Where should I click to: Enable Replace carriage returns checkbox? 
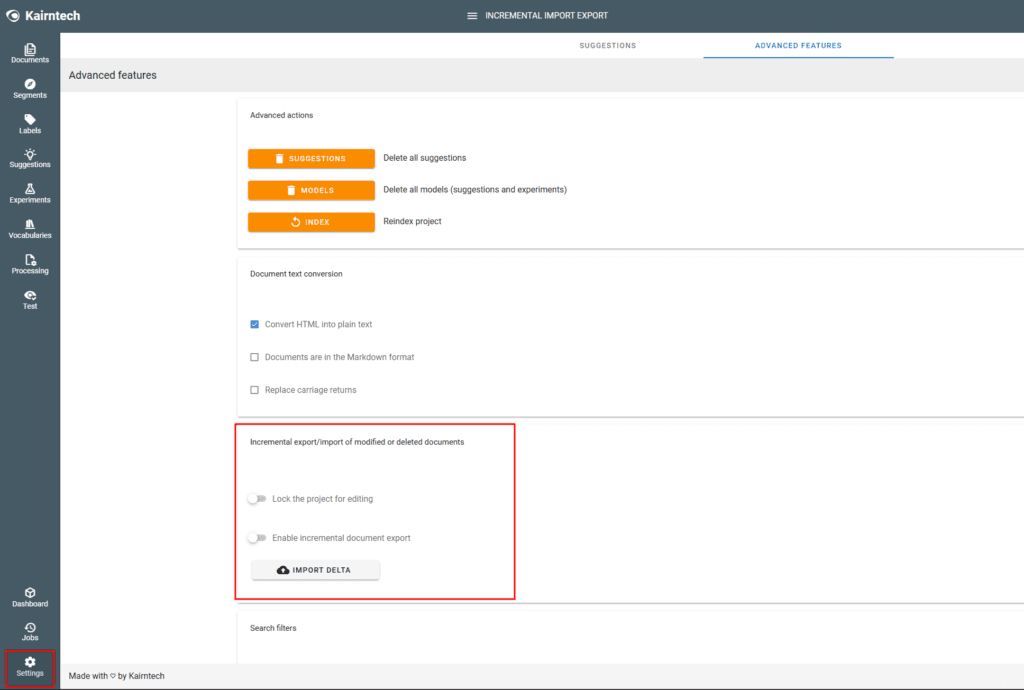tap(254, 390)
